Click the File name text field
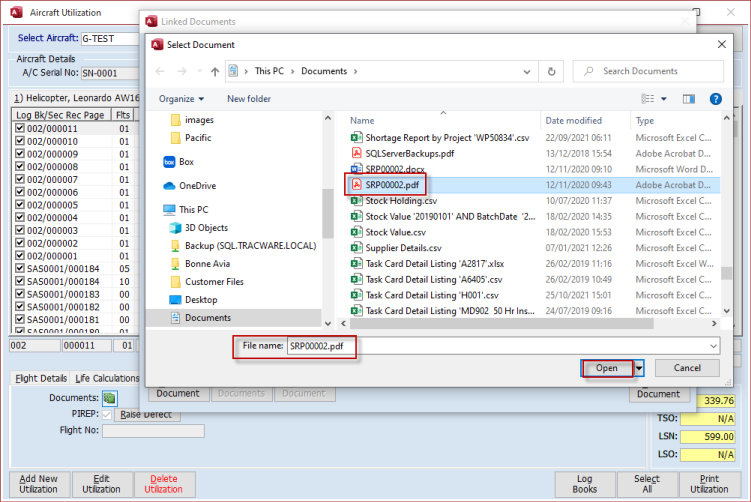Screen dimensions: 751x502 point(497,346)
